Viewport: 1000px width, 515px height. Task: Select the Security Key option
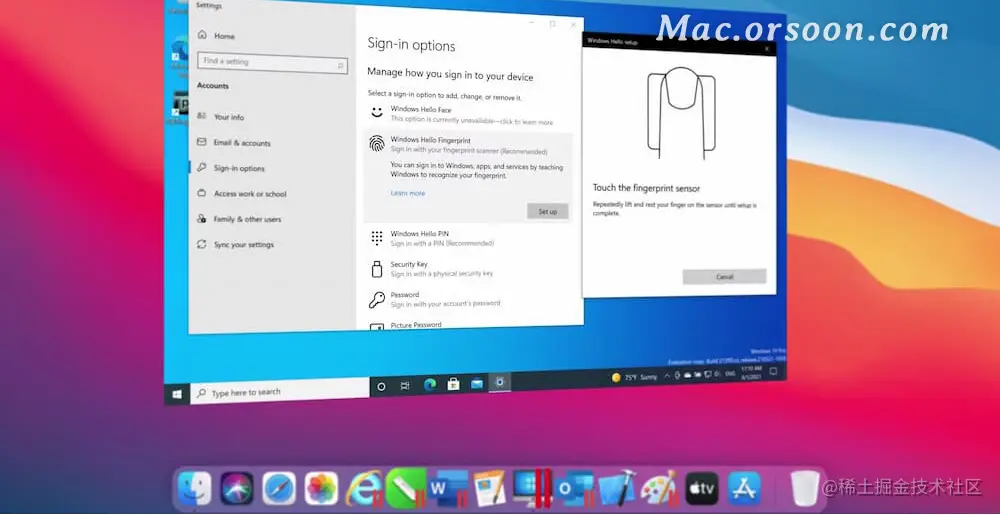coord(469,269)
